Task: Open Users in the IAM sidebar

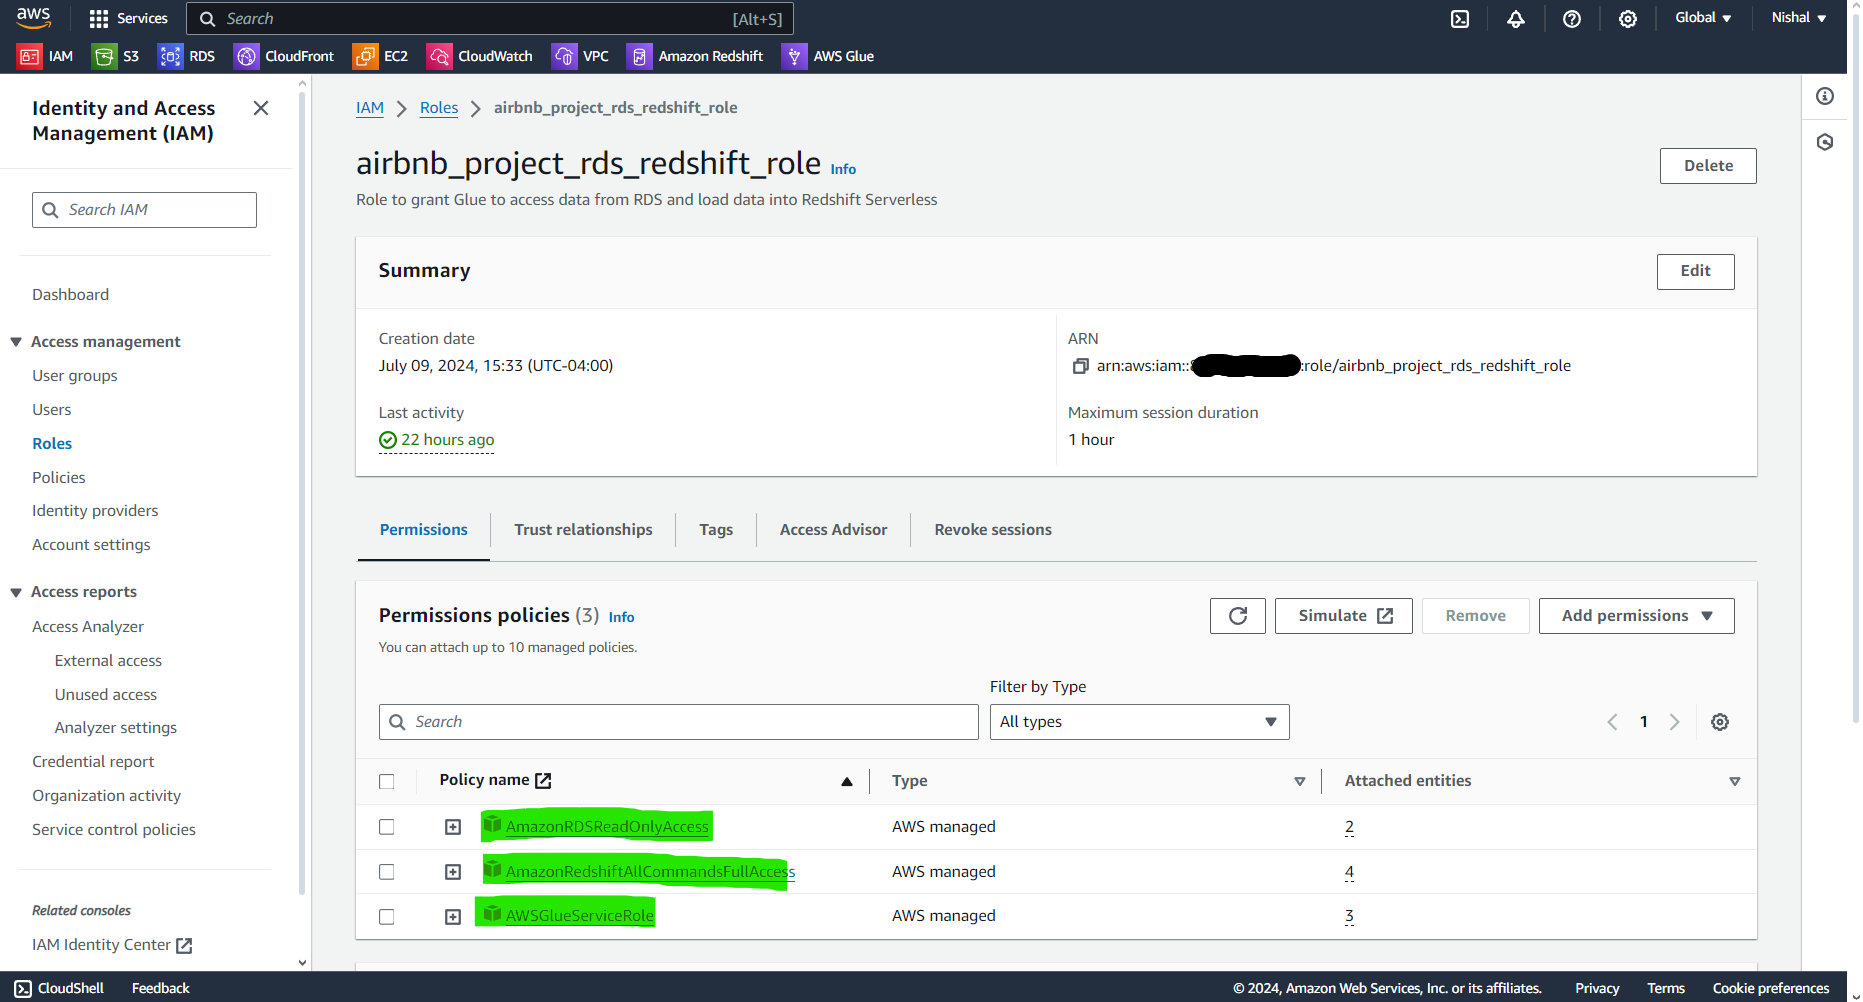Action: click(x=52, y=410)
